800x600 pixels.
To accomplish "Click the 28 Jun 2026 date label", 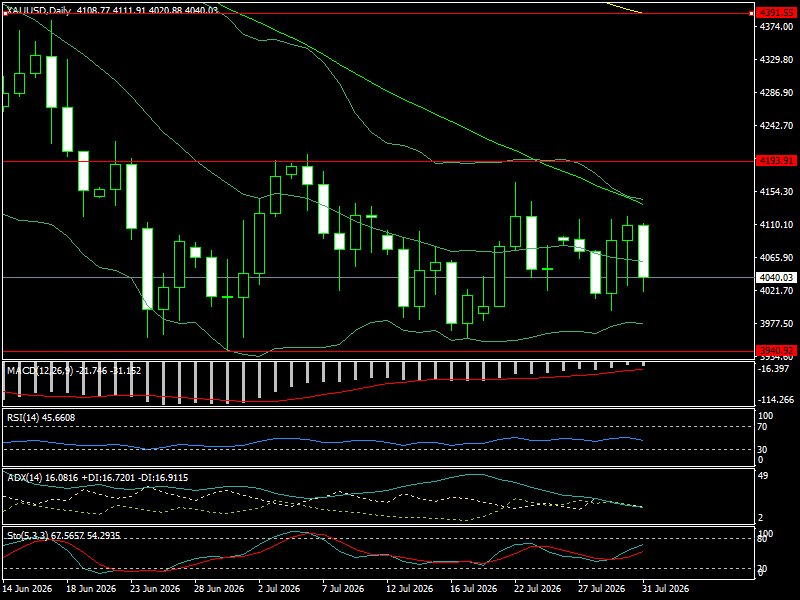I will [x=219, y=589].
